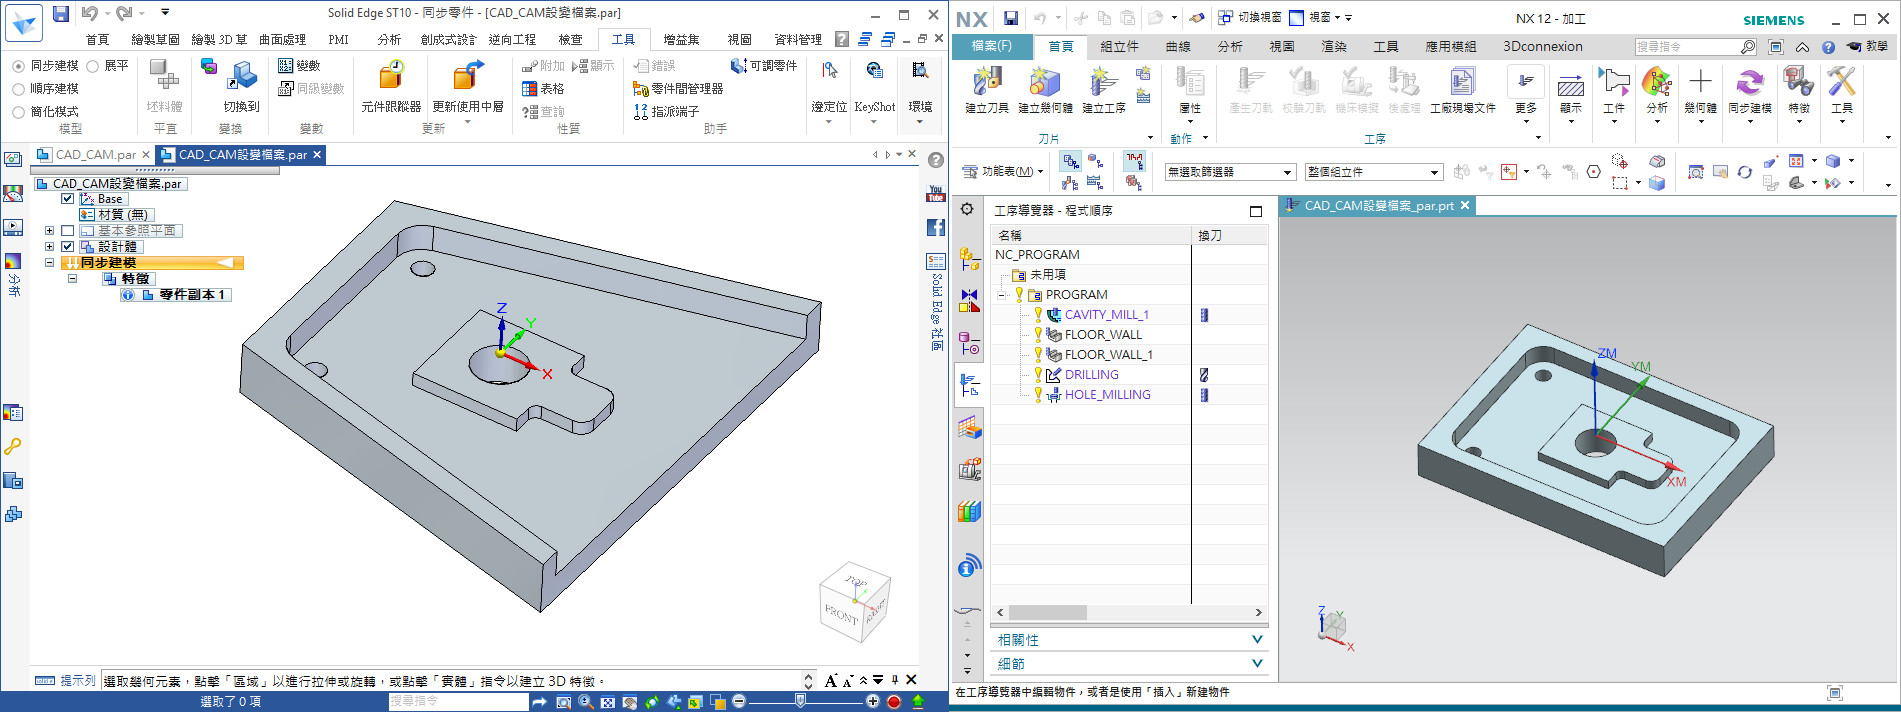Screen dimensions: 1901x712
Task: Select HOLE_MILLING operation in NX navigator
Action: (x=1107, y=395)
